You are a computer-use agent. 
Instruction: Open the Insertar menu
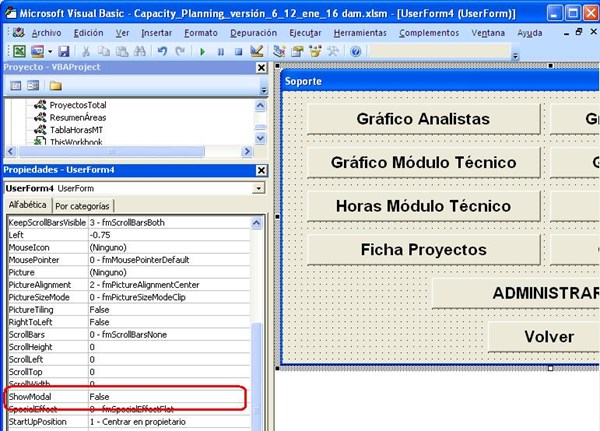pos(157,33)
